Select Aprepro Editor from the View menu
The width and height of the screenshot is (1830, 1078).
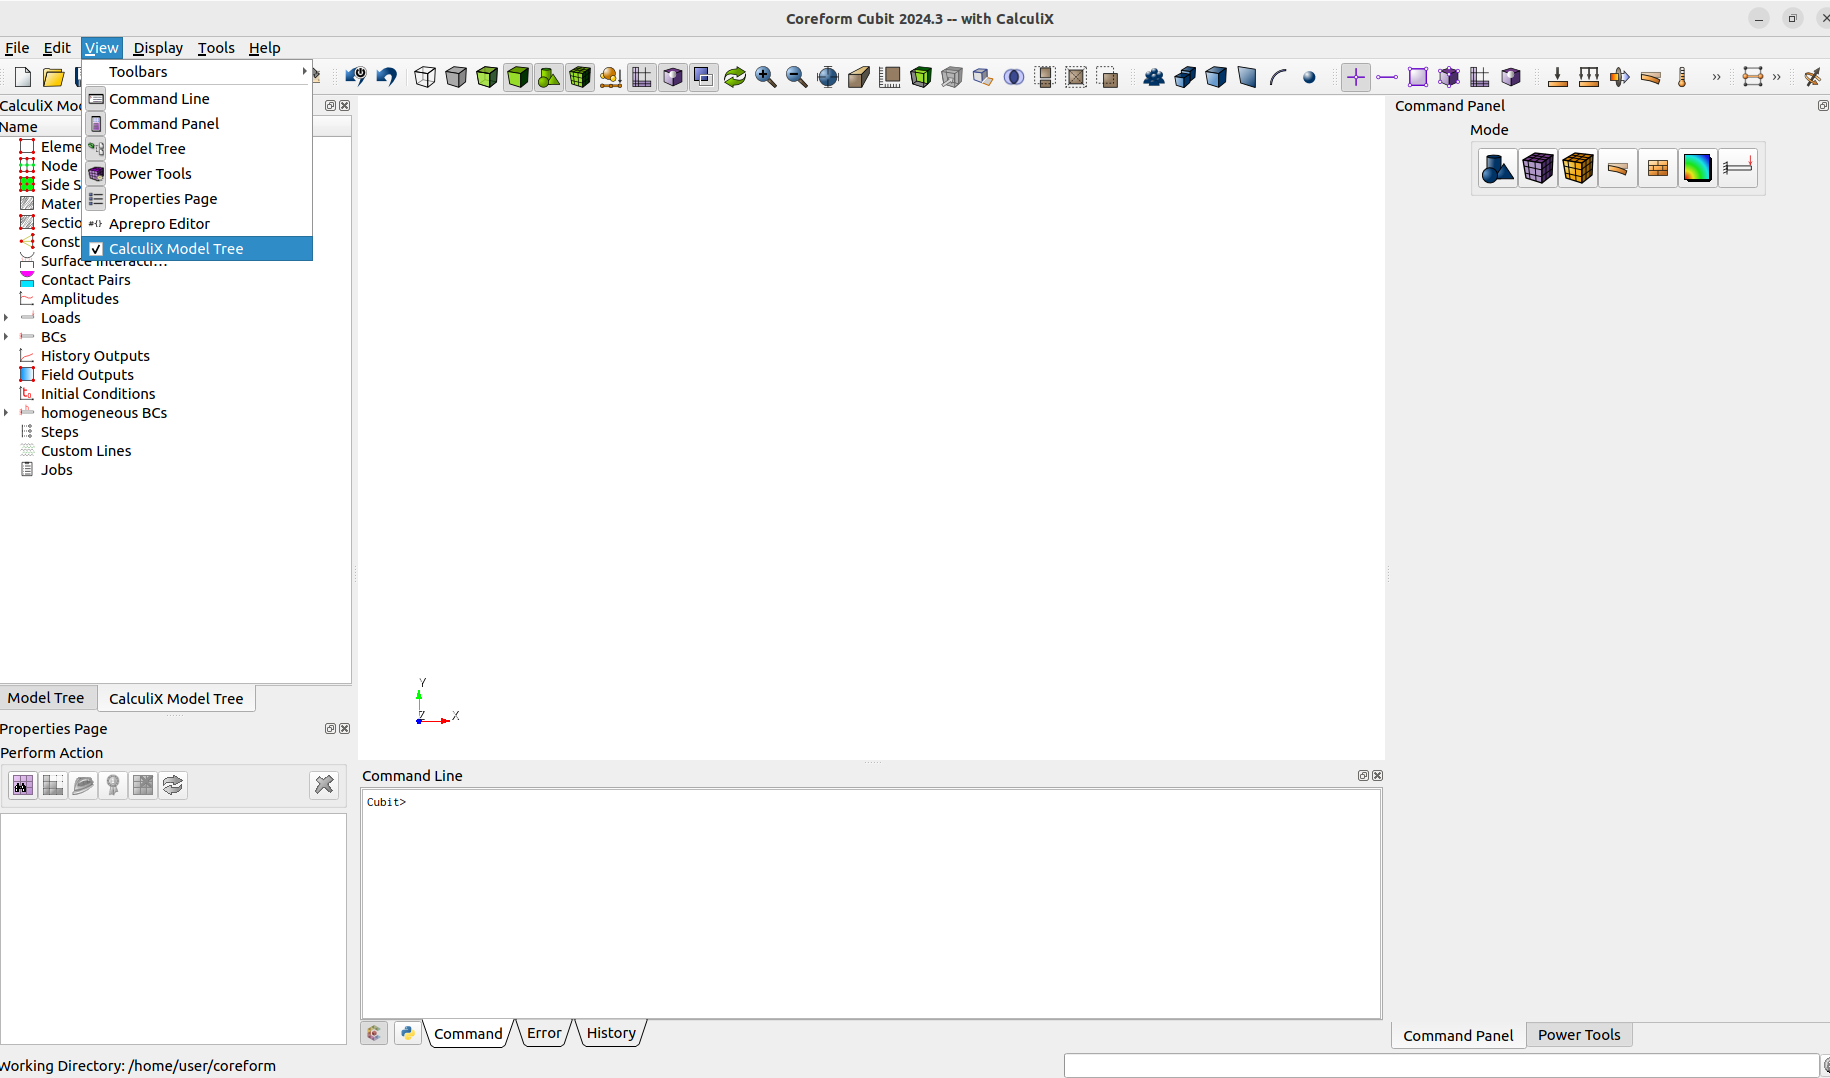[161, 223]
